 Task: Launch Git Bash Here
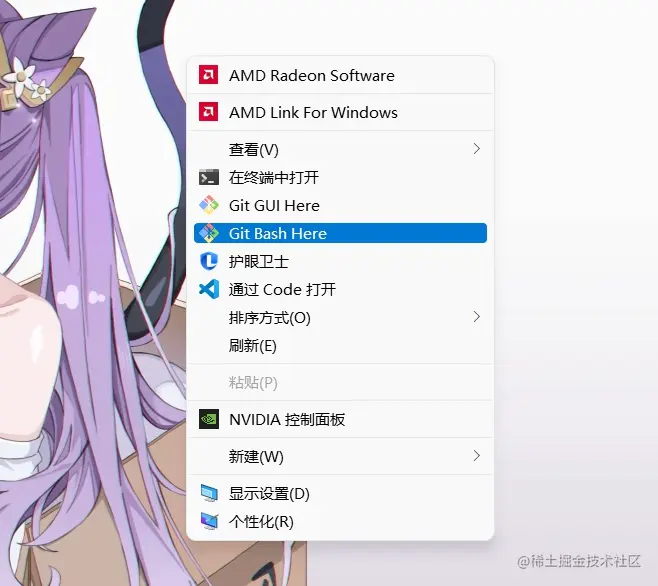point(340,233)
